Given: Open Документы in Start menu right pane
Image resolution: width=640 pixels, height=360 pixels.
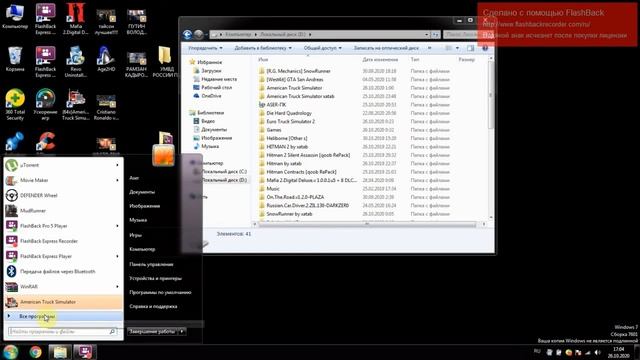Looking at the screenshot, I should [x=142, y=192].
